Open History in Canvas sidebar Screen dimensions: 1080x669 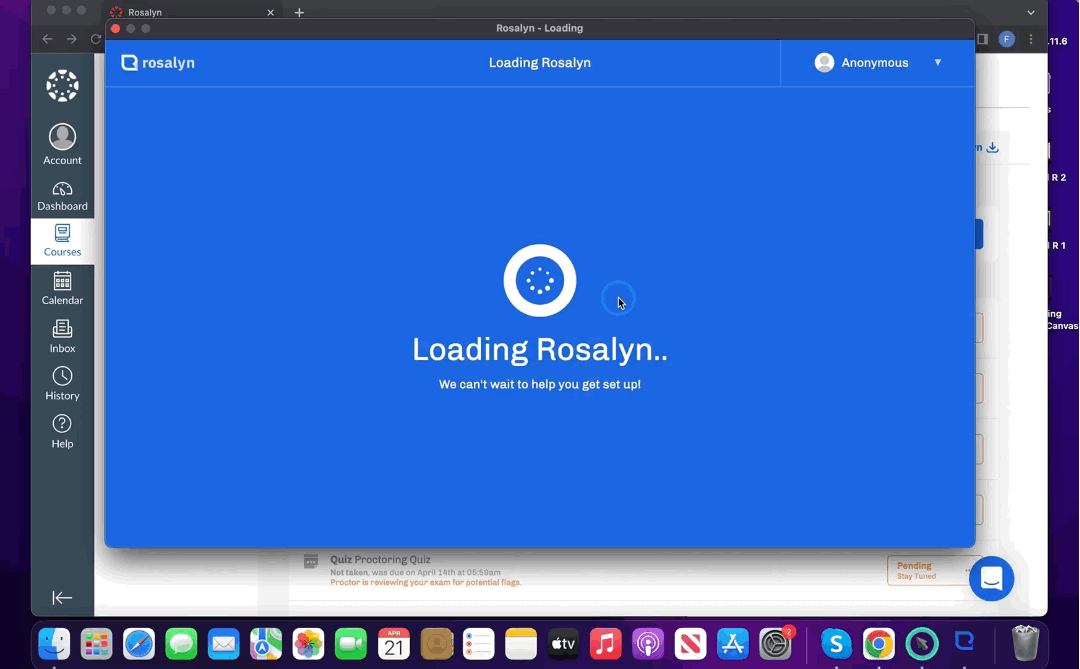click(x=62, y=384)
